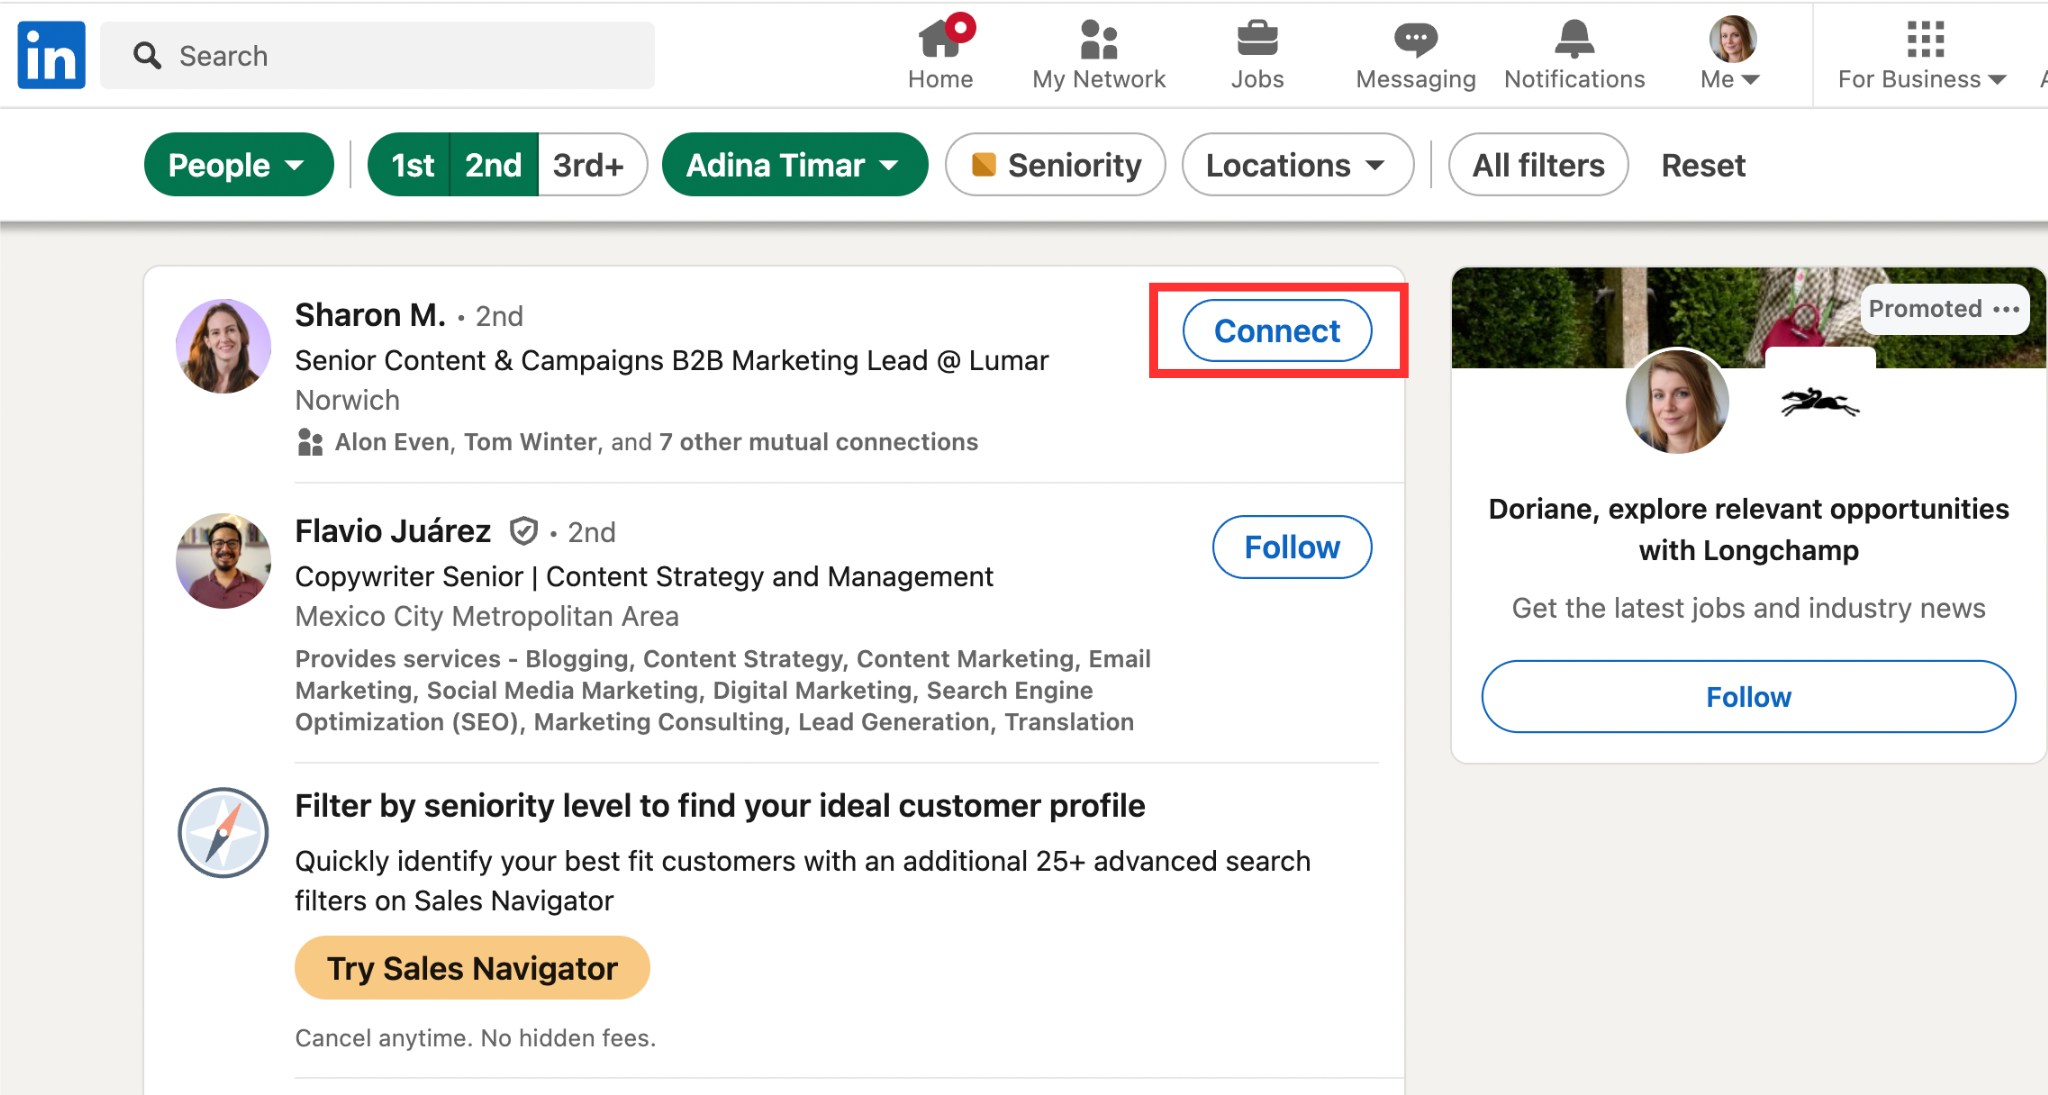
Task: Click 'Cancel anytime. No hidden fees.' text
Action: tap(475, 1038)
